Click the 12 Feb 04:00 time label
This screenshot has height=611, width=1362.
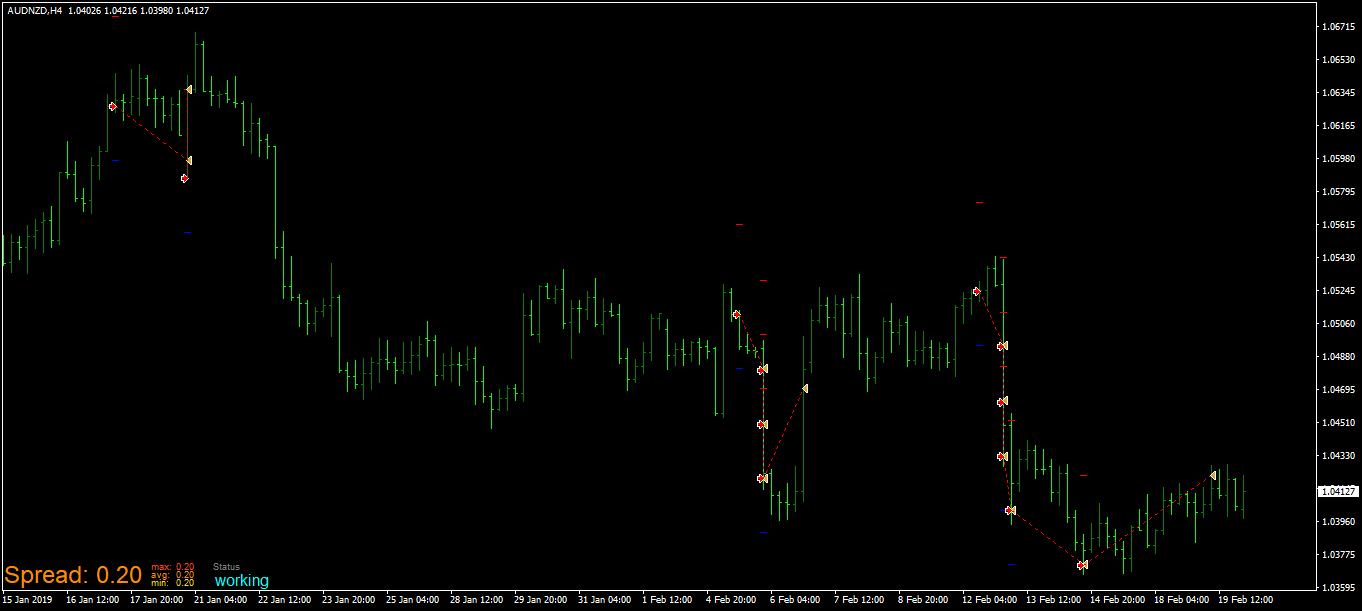989,600
